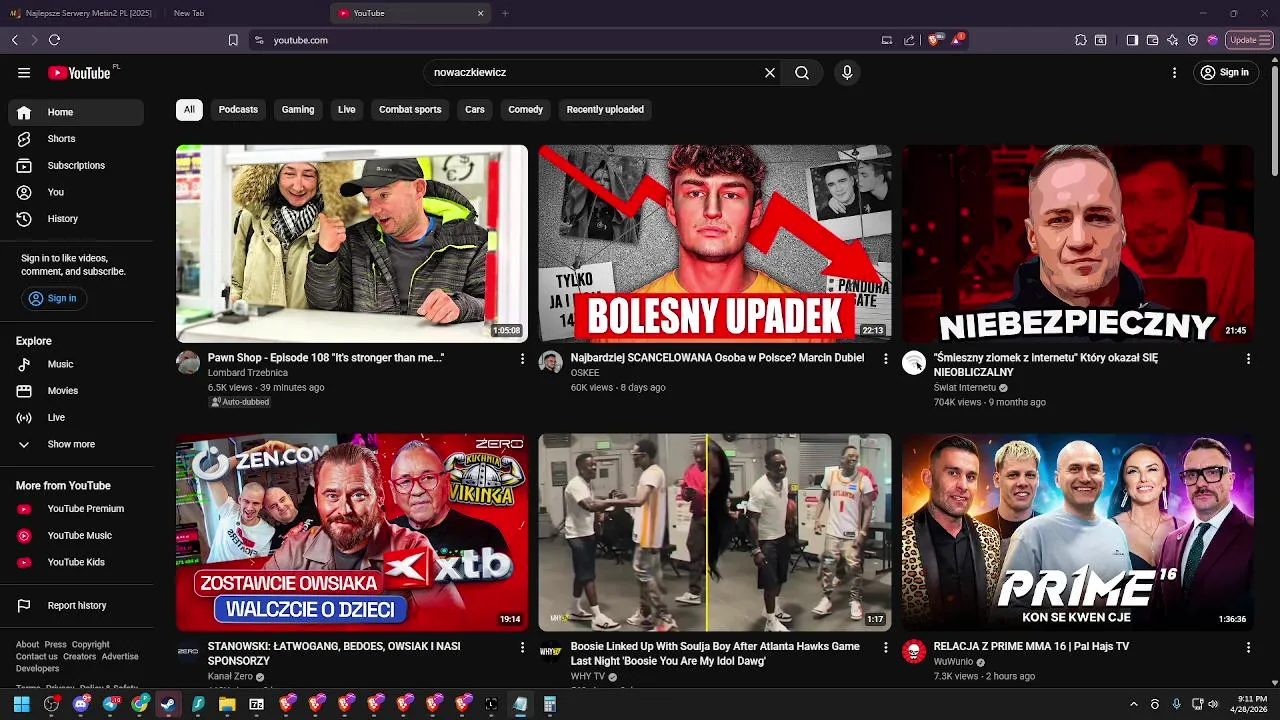
Task: Select the Recently uploaded filter chip
Action: pyautogui.click(x=605, y=110)
